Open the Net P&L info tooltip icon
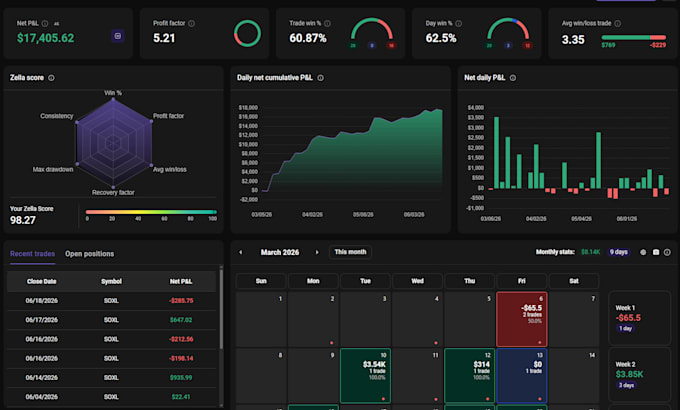 click(45, 23)
